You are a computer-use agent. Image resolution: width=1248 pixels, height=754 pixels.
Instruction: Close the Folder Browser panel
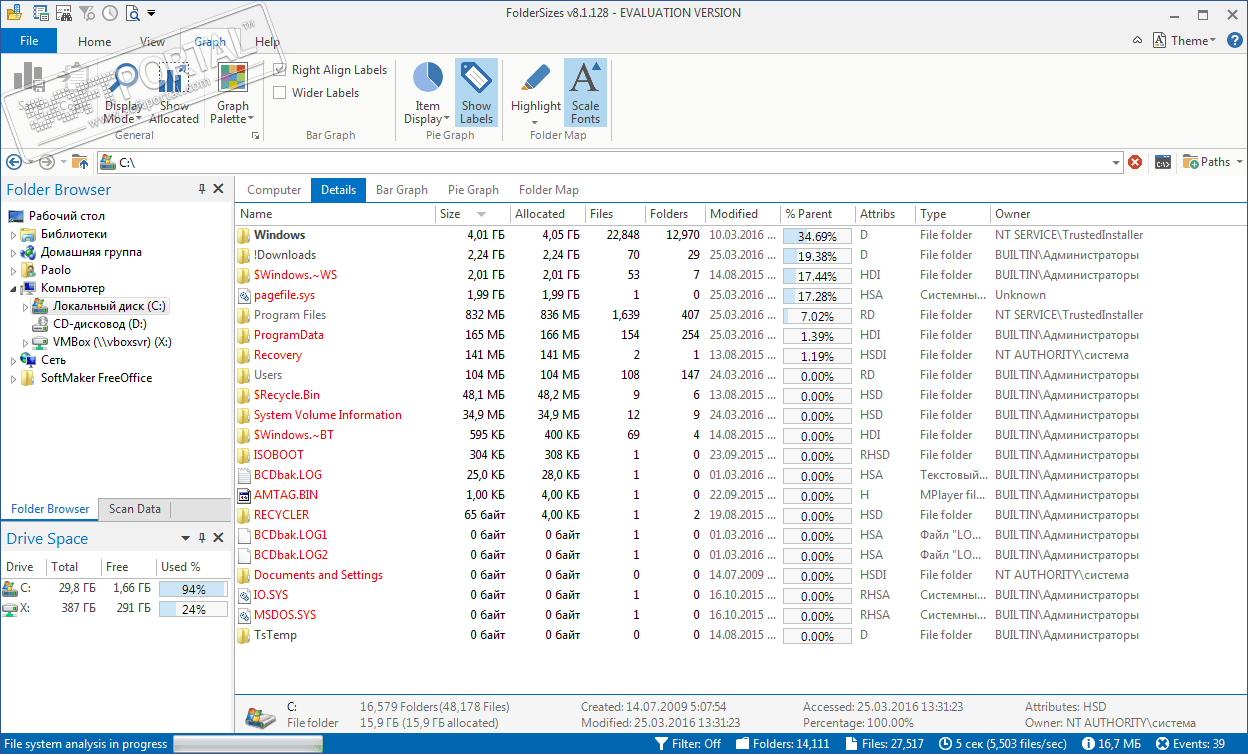coord(218,189)
